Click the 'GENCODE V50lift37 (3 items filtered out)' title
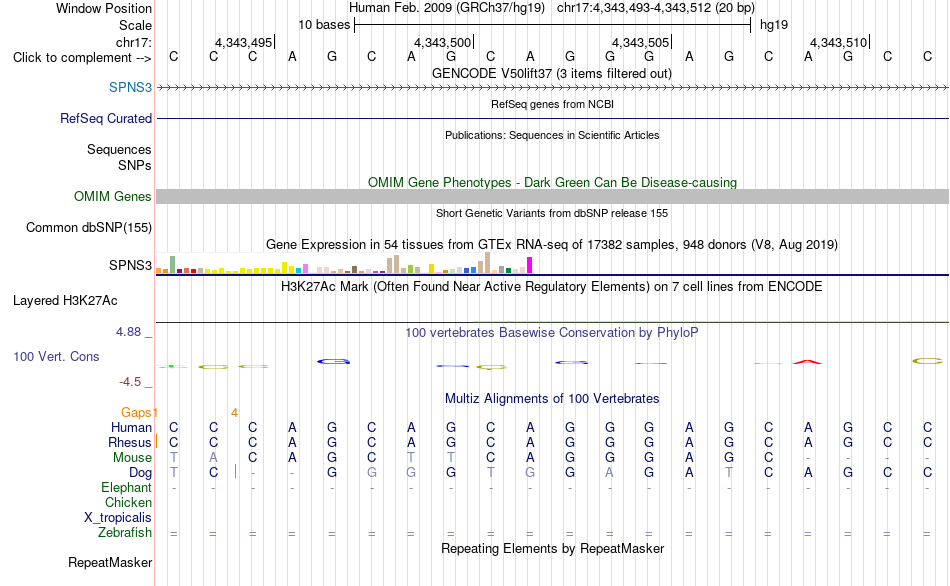Image resolution: width=950 pixels, height=586 pixels. (x=552, y=73)
